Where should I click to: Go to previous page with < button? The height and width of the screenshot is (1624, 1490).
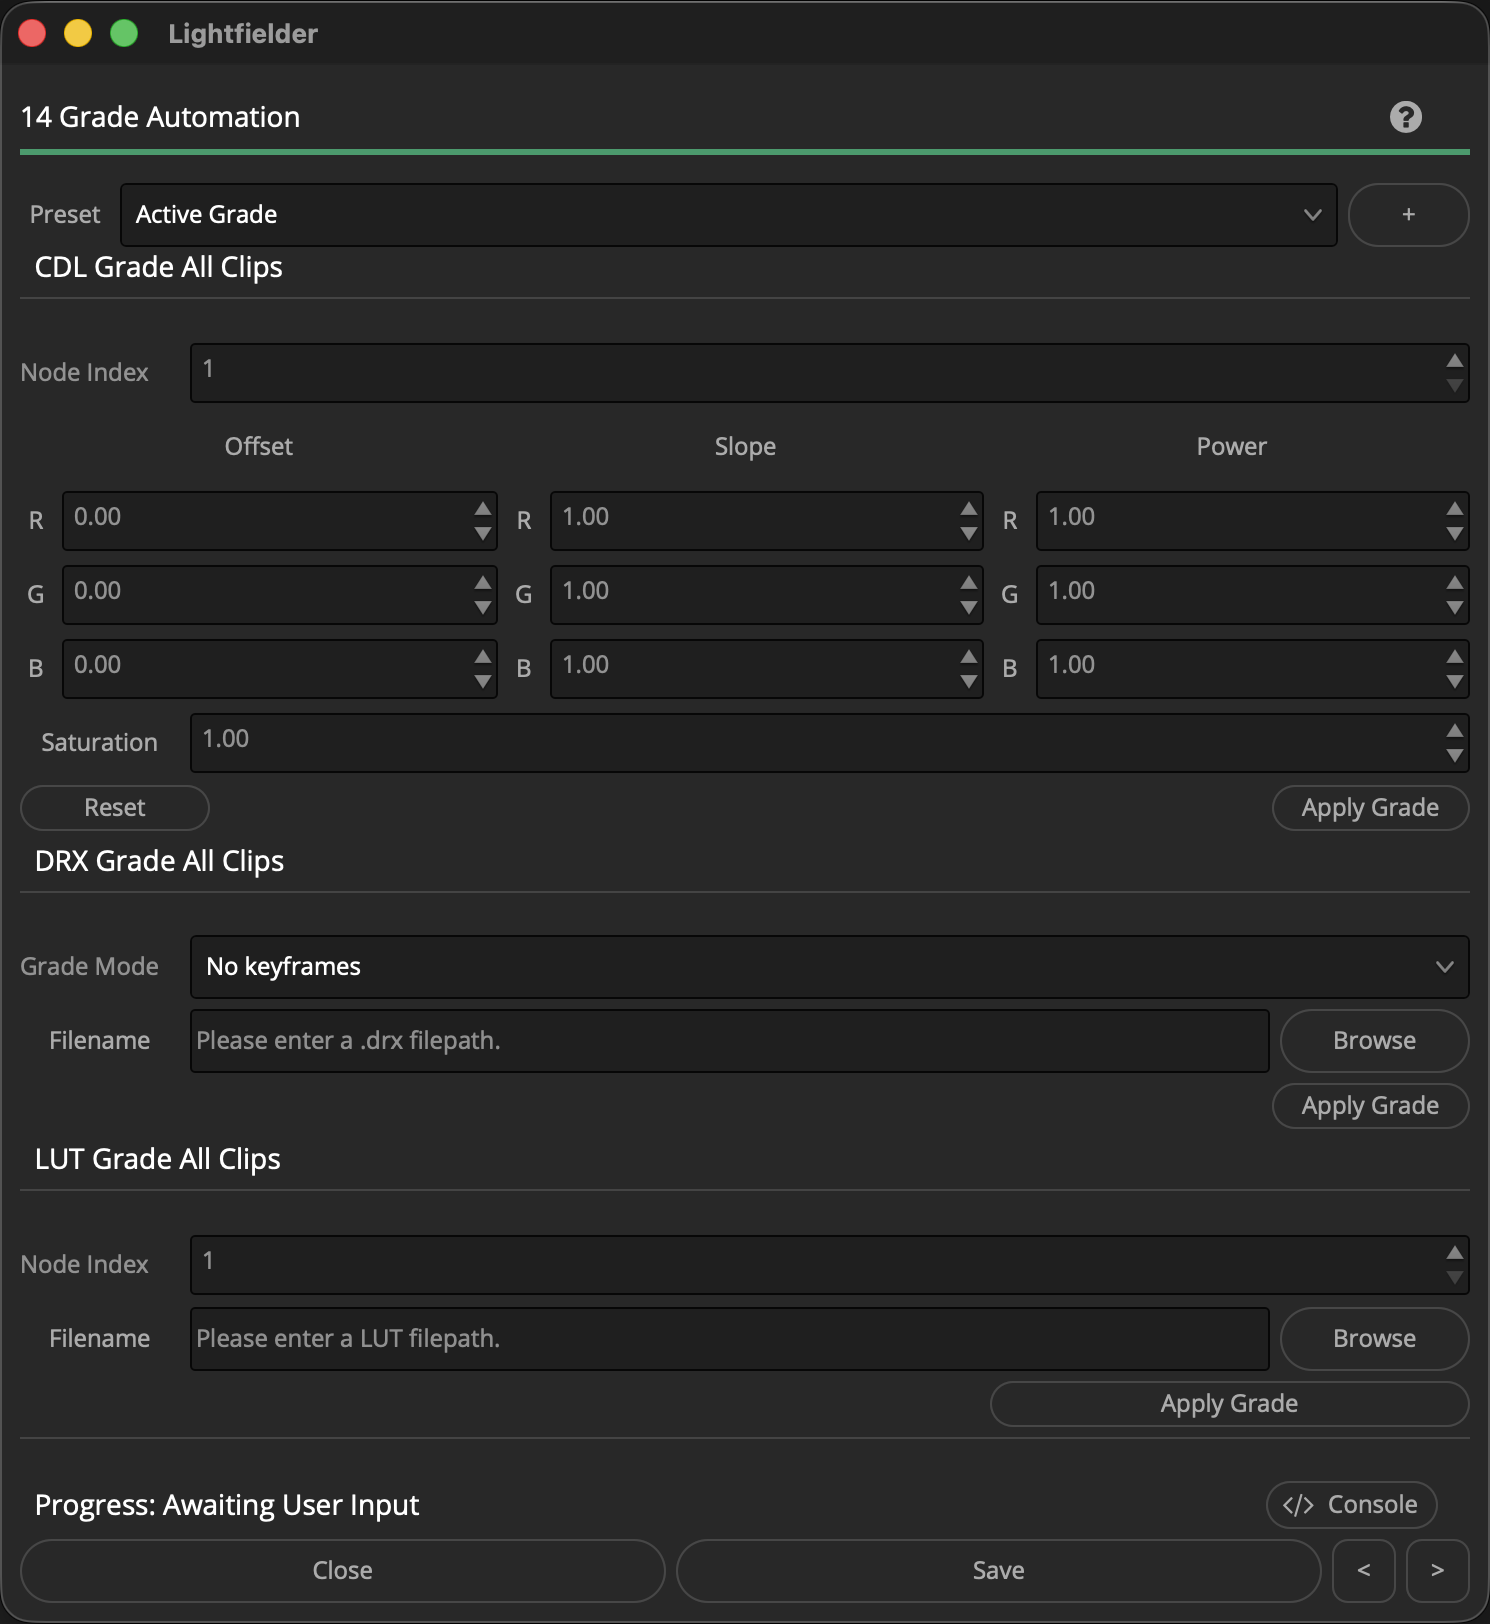[1363, 1571]
